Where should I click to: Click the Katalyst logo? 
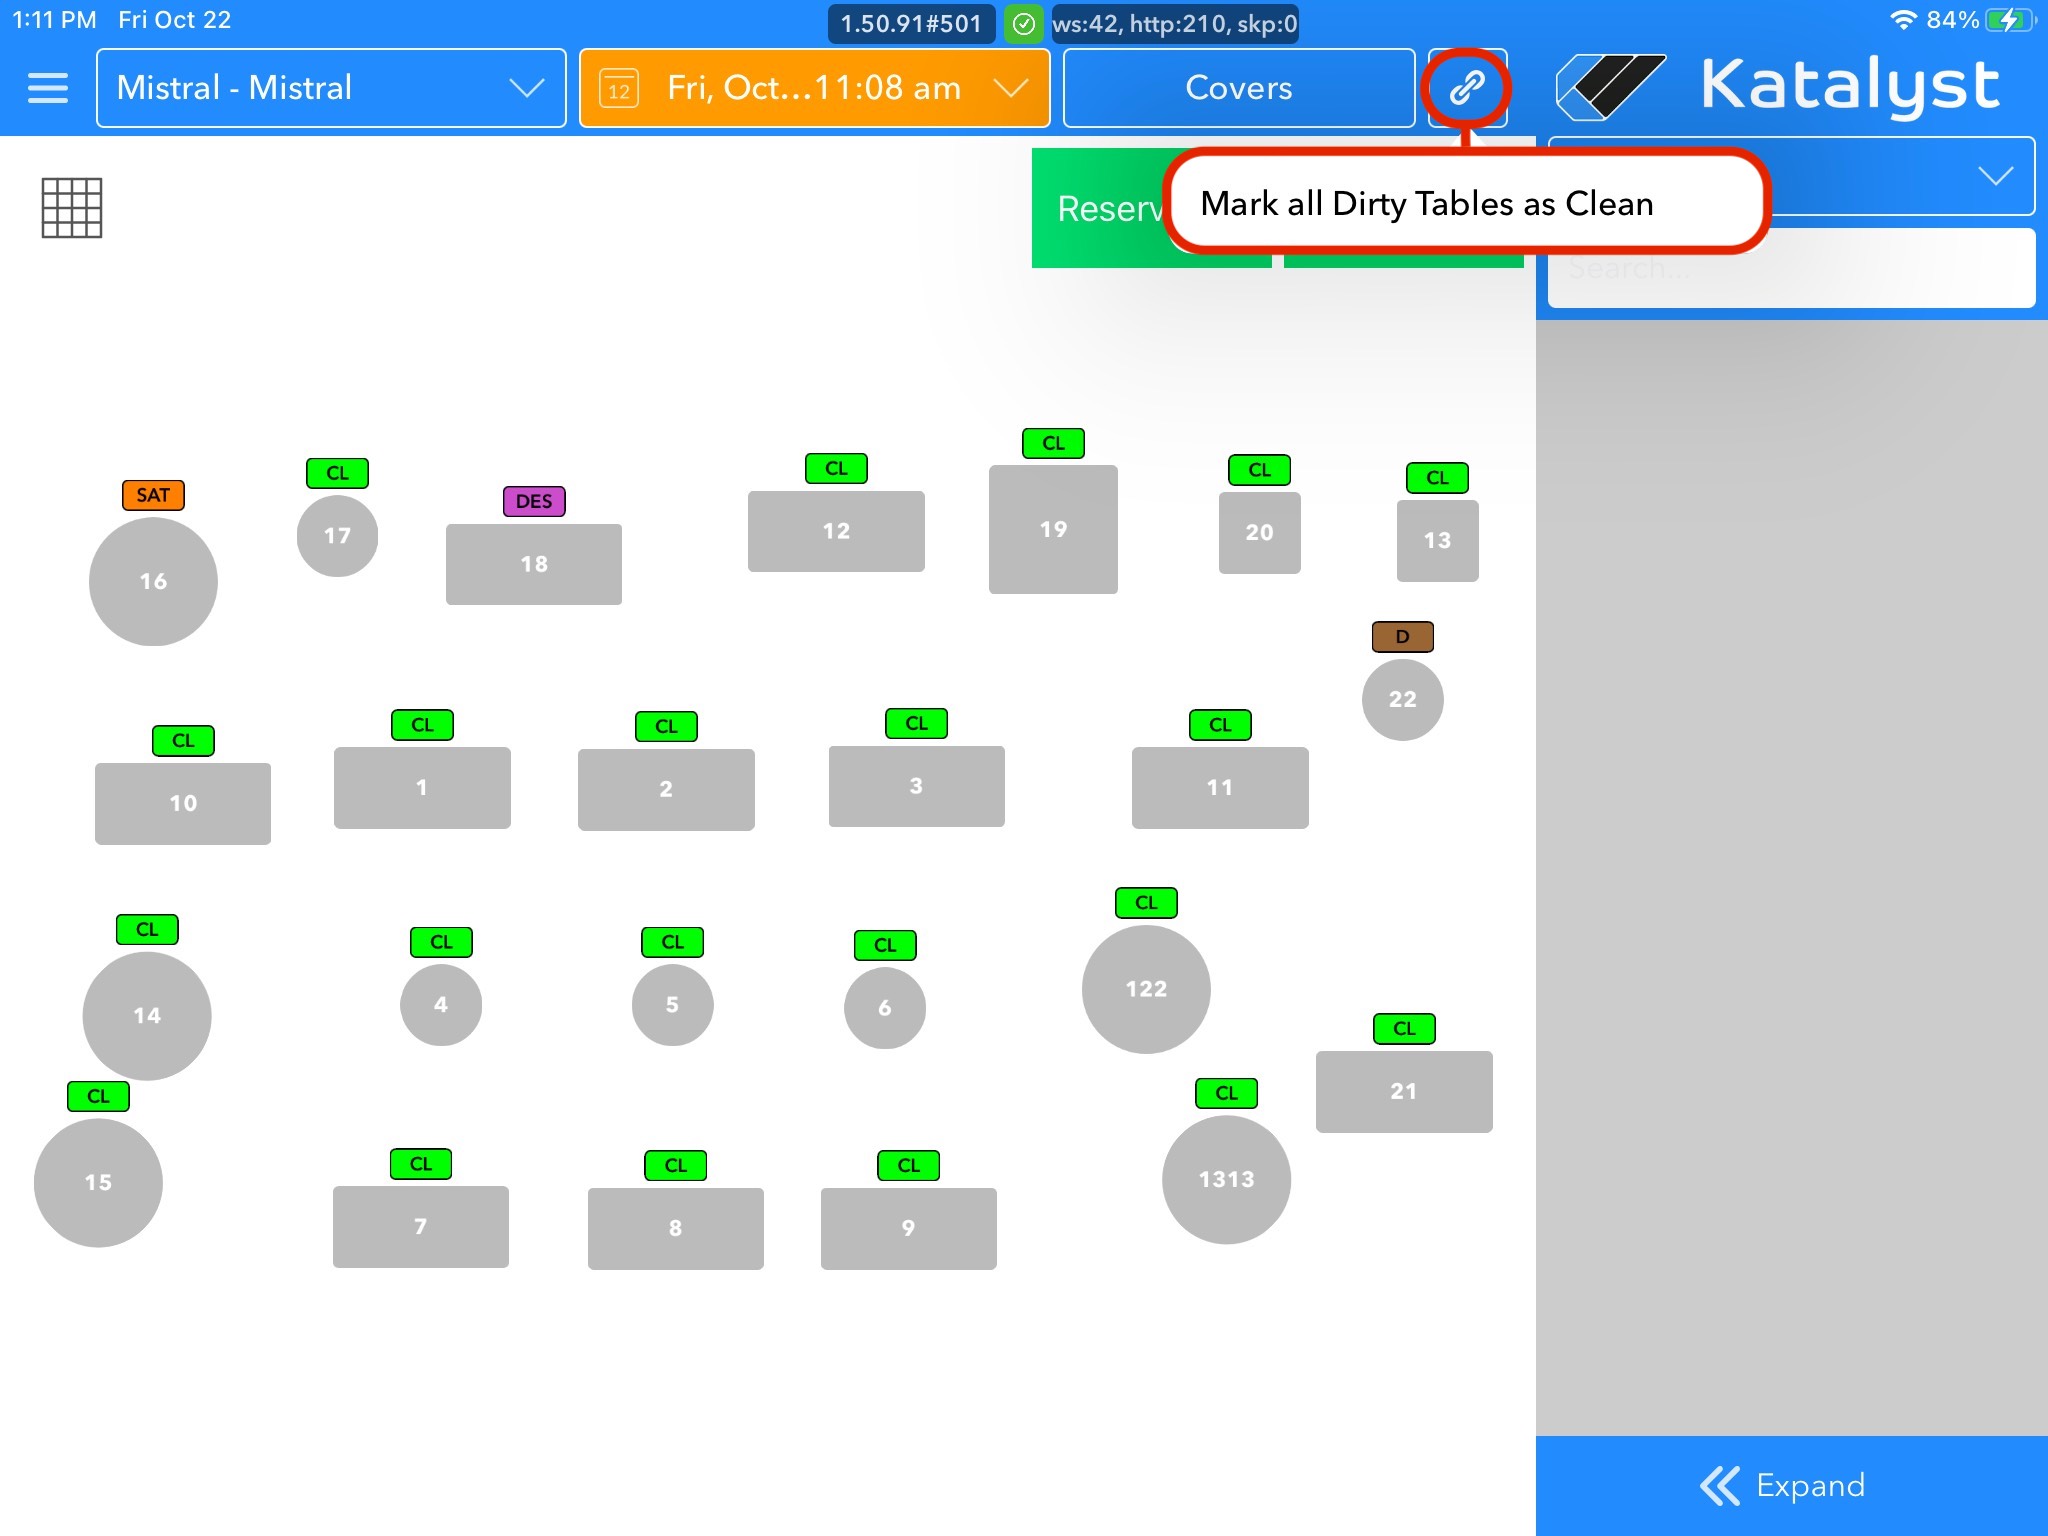1778,86
